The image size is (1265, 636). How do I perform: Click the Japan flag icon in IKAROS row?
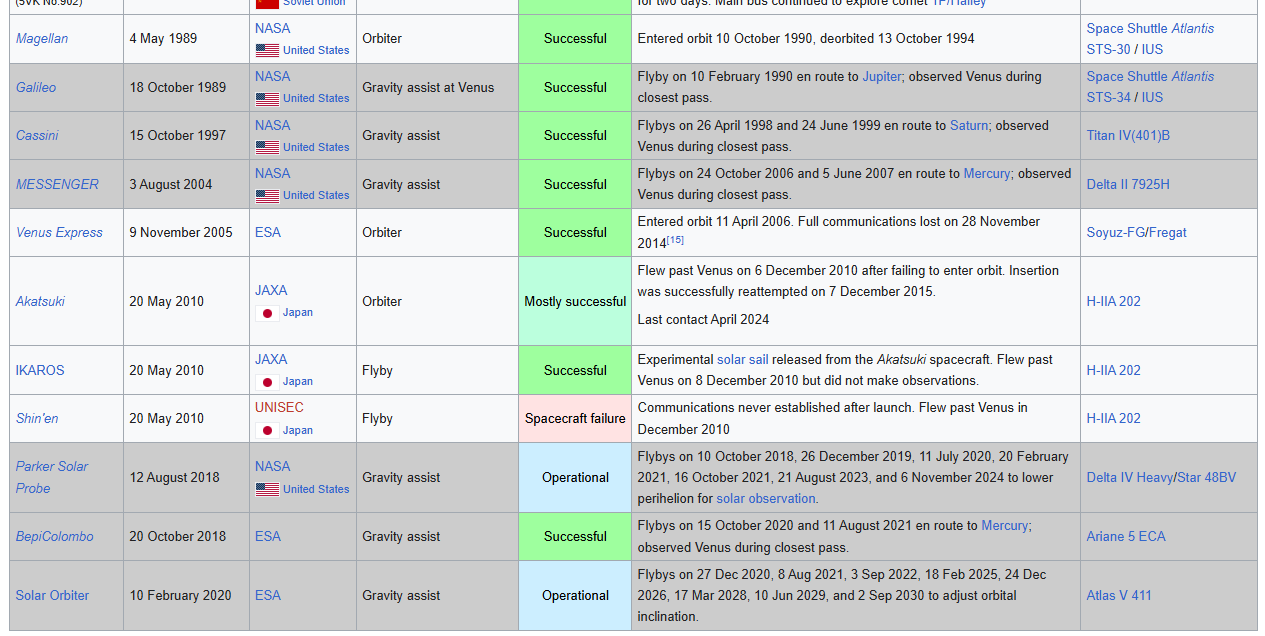pos(267,382)
